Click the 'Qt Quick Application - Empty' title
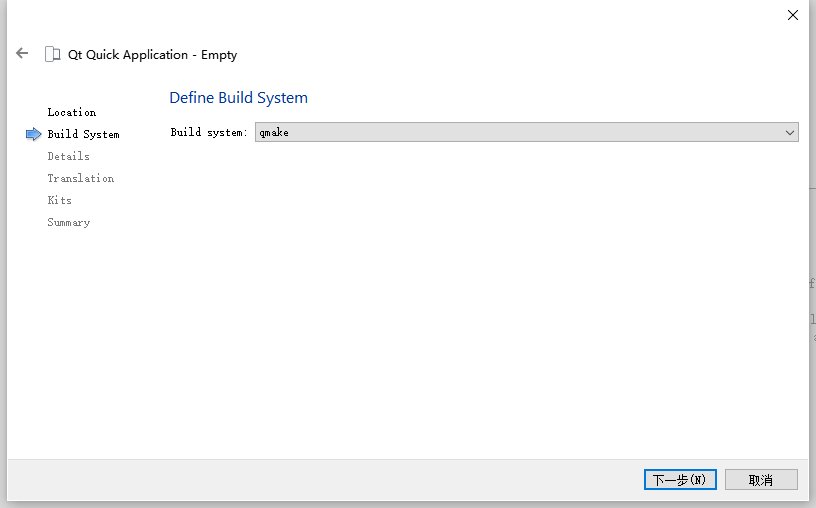816x508 pixels. 152,55
